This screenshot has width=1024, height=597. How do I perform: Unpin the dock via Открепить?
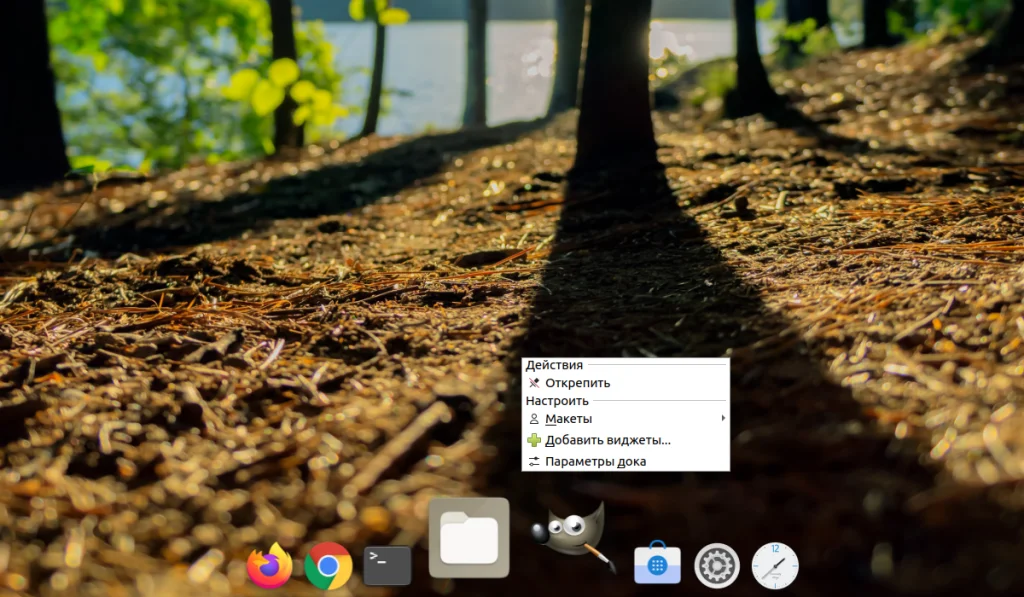pos(576,381)
